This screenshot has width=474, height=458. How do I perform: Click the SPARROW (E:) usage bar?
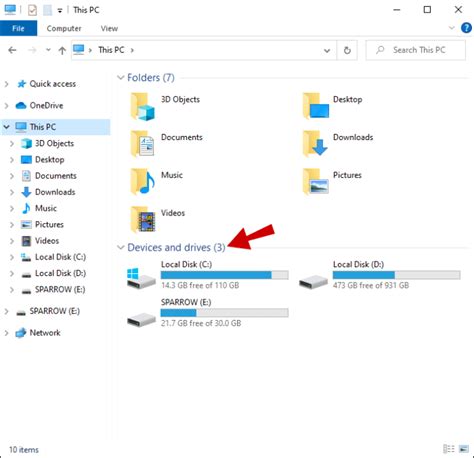[224, 313]
